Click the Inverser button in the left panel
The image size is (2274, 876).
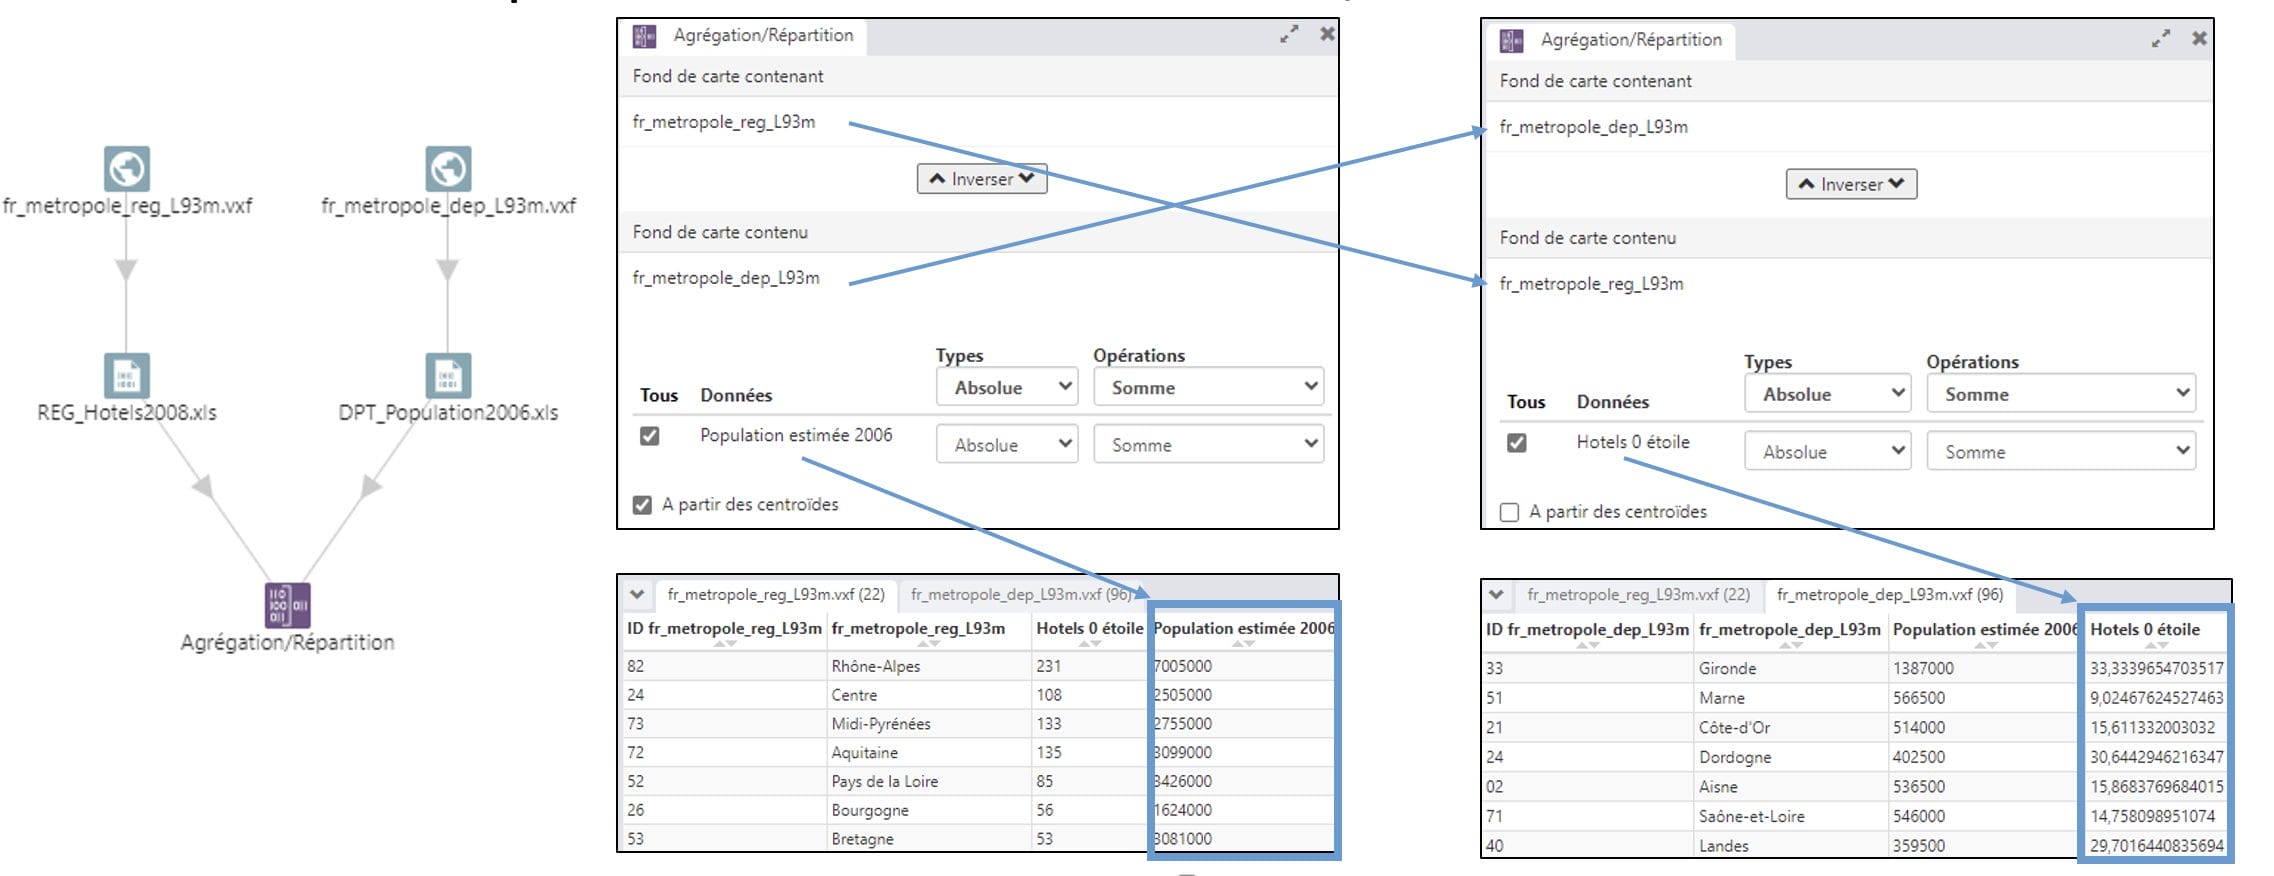click(x=982, y=179)
